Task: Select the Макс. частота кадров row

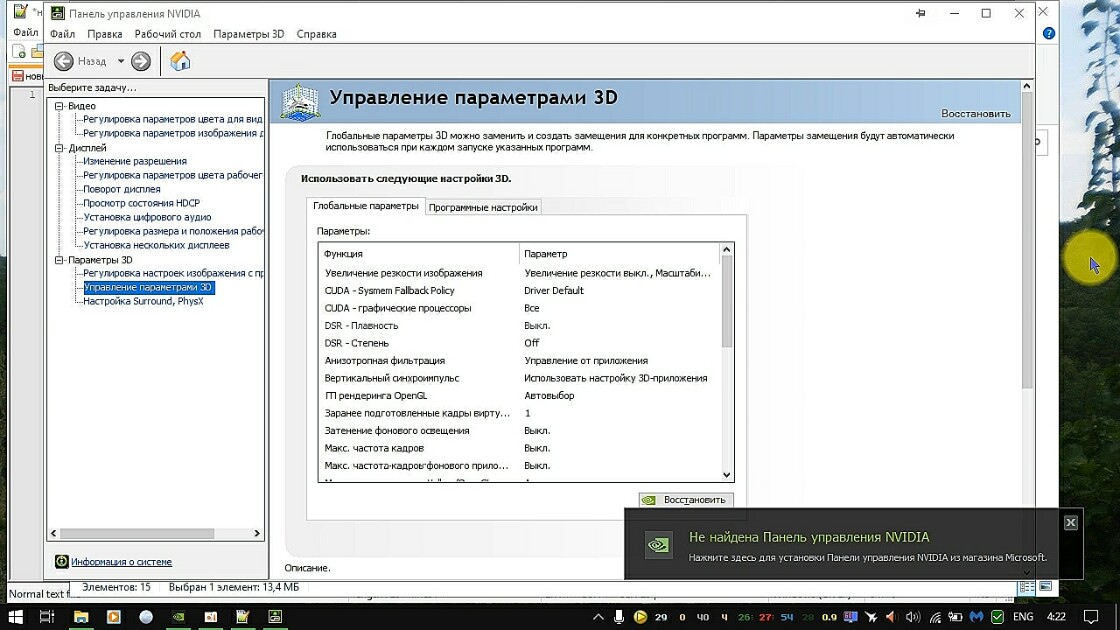Action: click(520, 449)
